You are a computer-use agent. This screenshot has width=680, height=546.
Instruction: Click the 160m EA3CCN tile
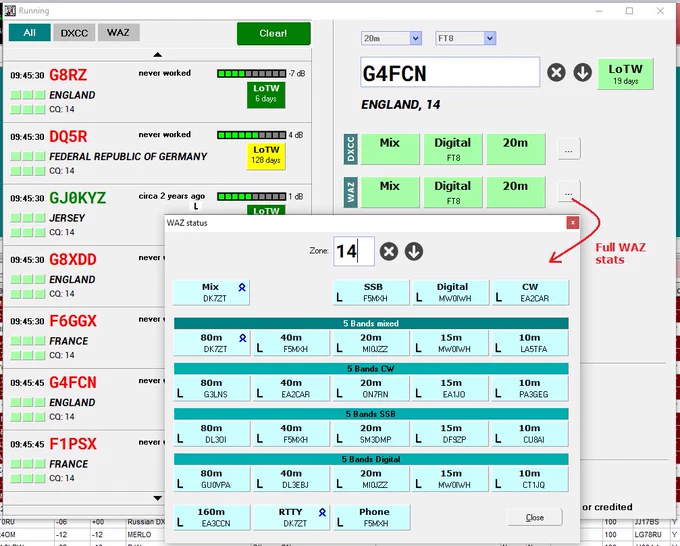pyautogui.click(x=212, y=517)
